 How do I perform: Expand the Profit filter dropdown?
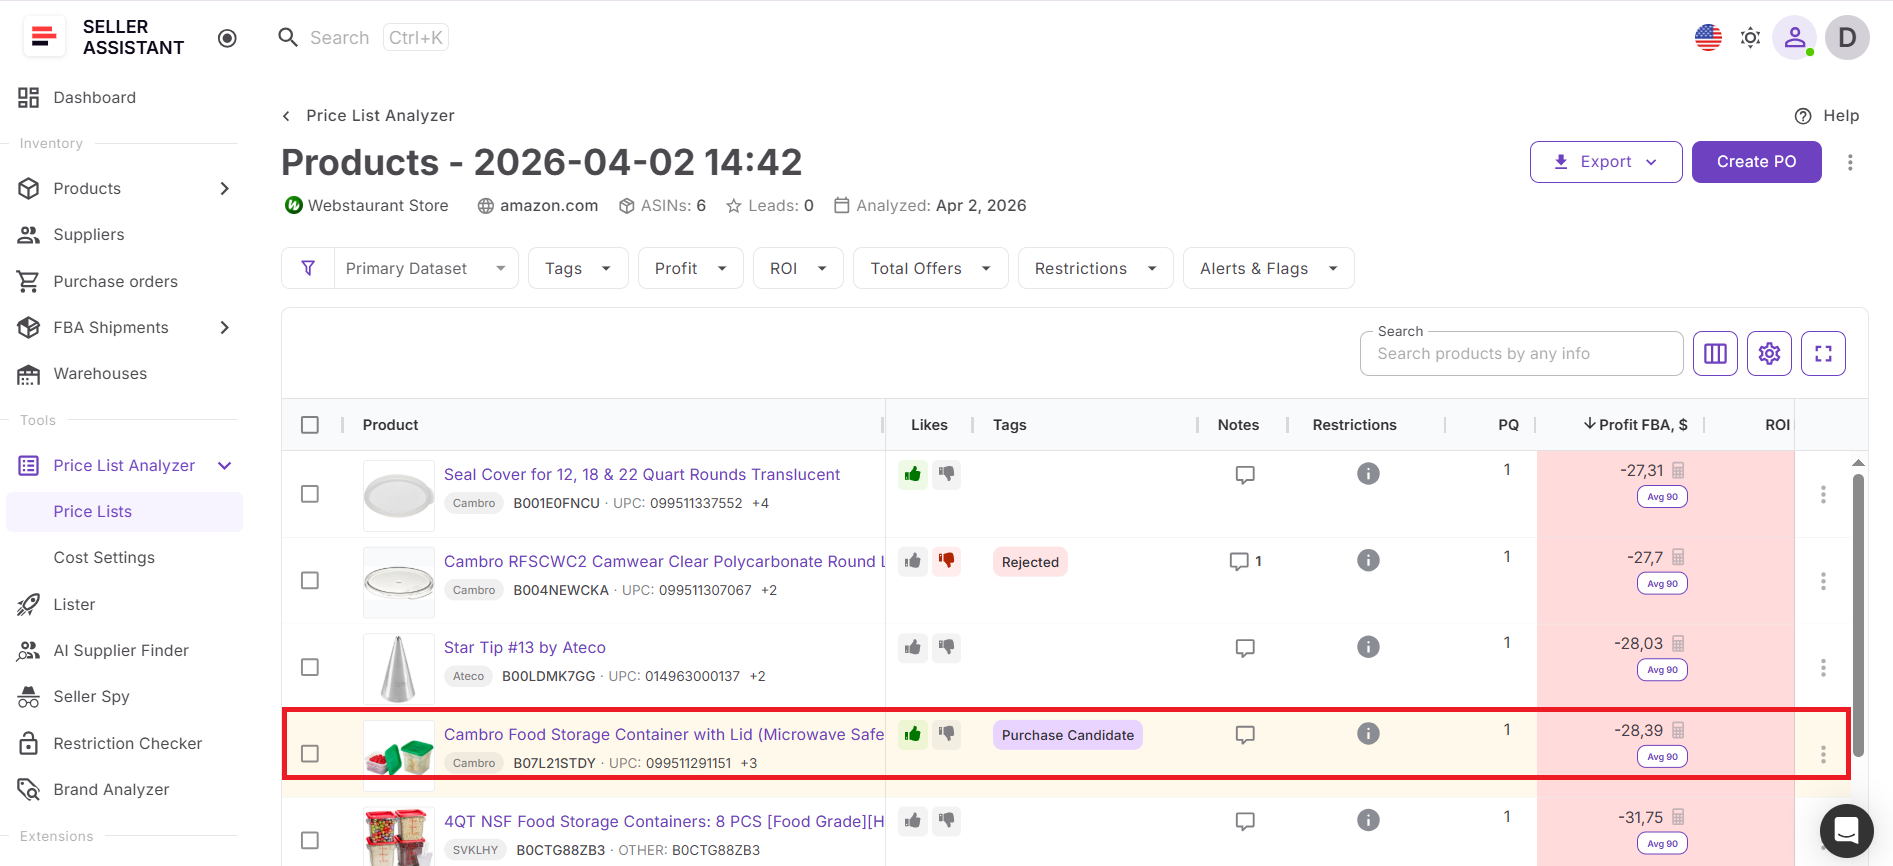pos(691,268)
